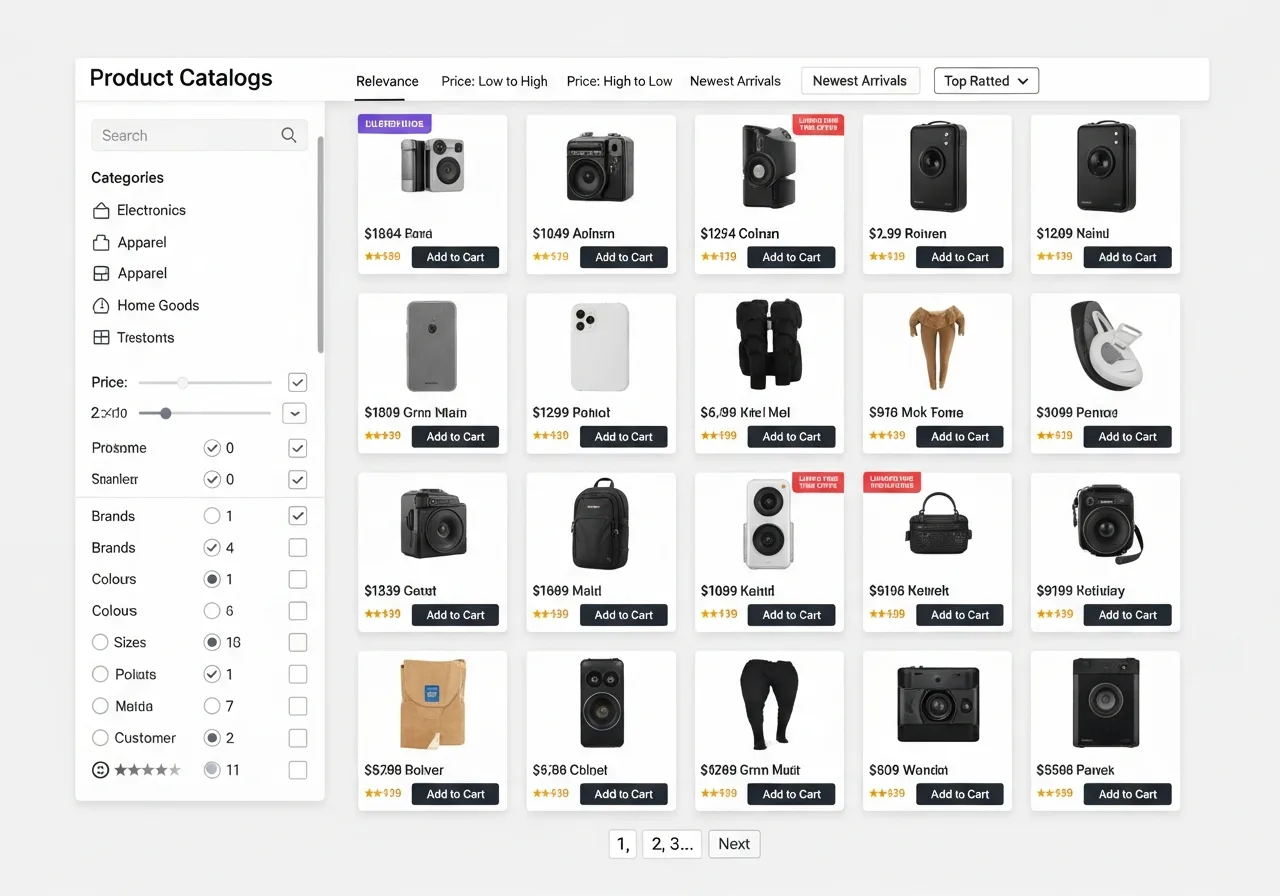Screen dimensions: 1280x896
Task: Click the search magnifier icon
Action: (x=288, y=135)
